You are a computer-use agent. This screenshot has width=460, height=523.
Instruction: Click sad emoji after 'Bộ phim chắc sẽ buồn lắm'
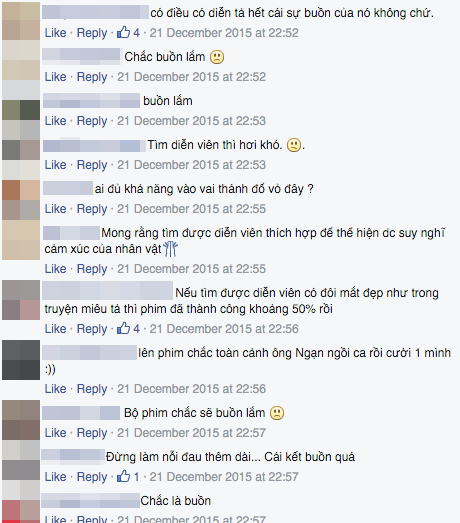coord(277,413)
